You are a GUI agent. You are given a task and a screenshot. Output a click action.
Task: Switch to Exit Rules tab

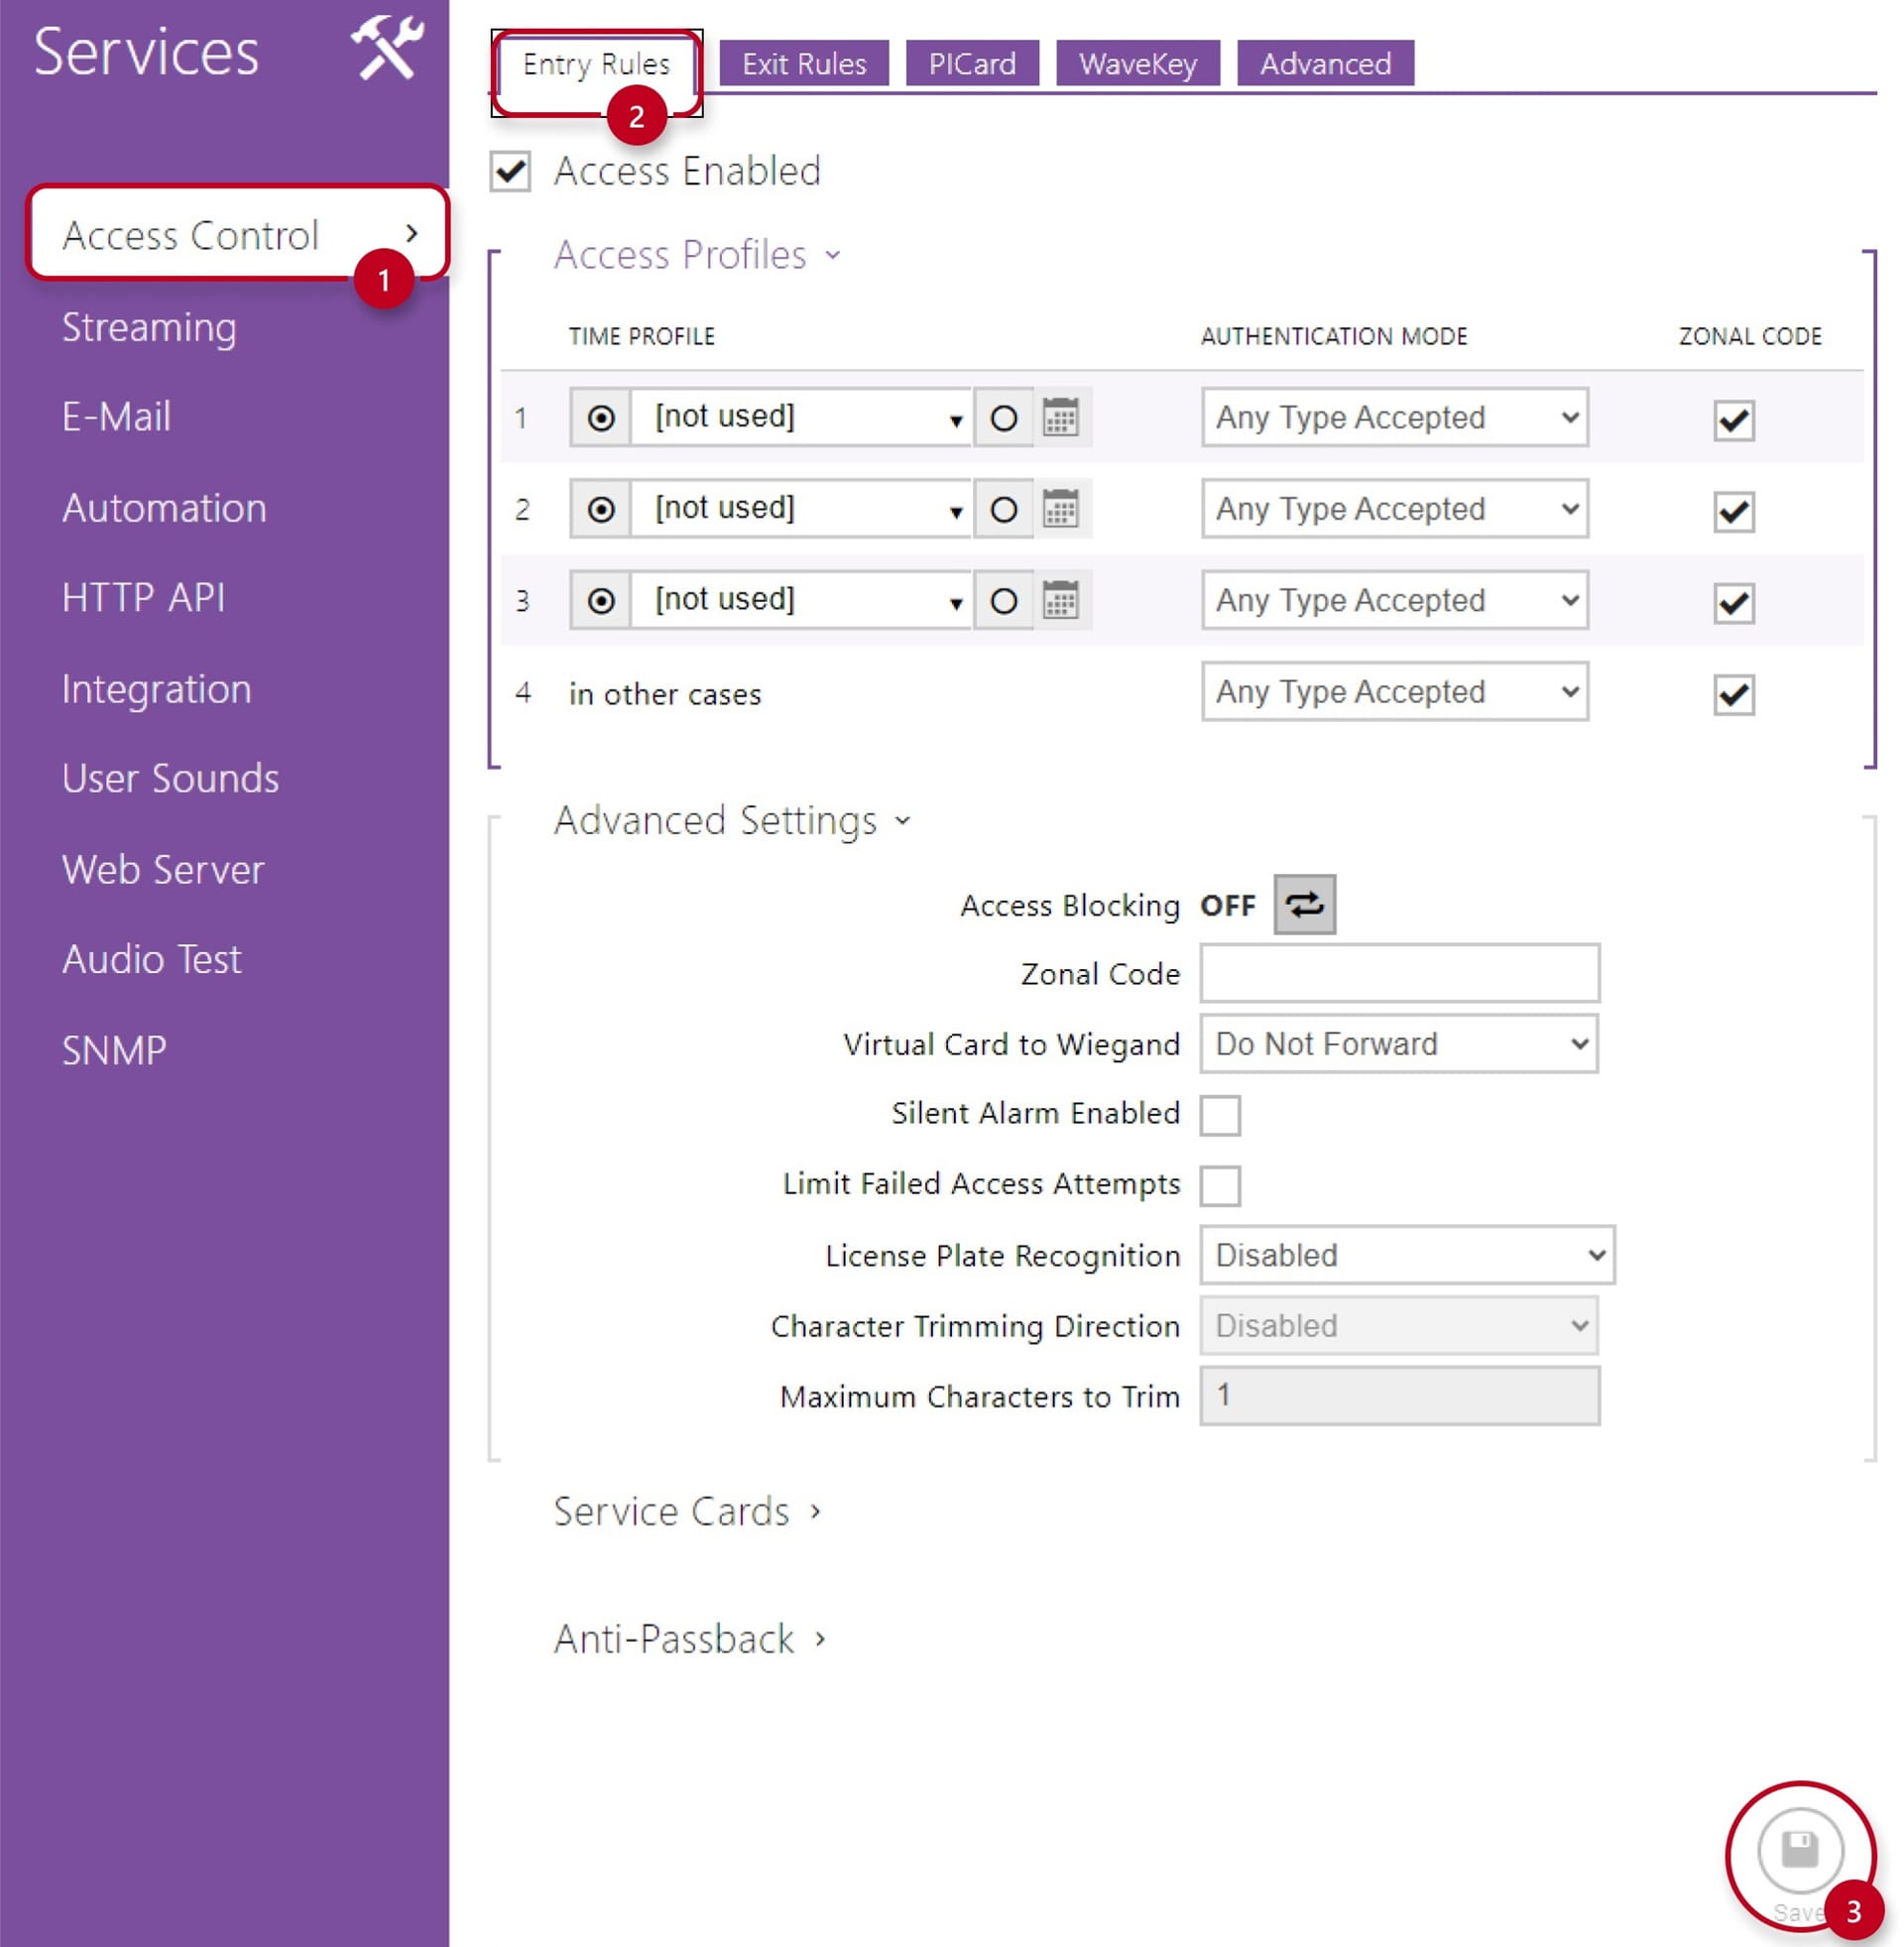804,64
